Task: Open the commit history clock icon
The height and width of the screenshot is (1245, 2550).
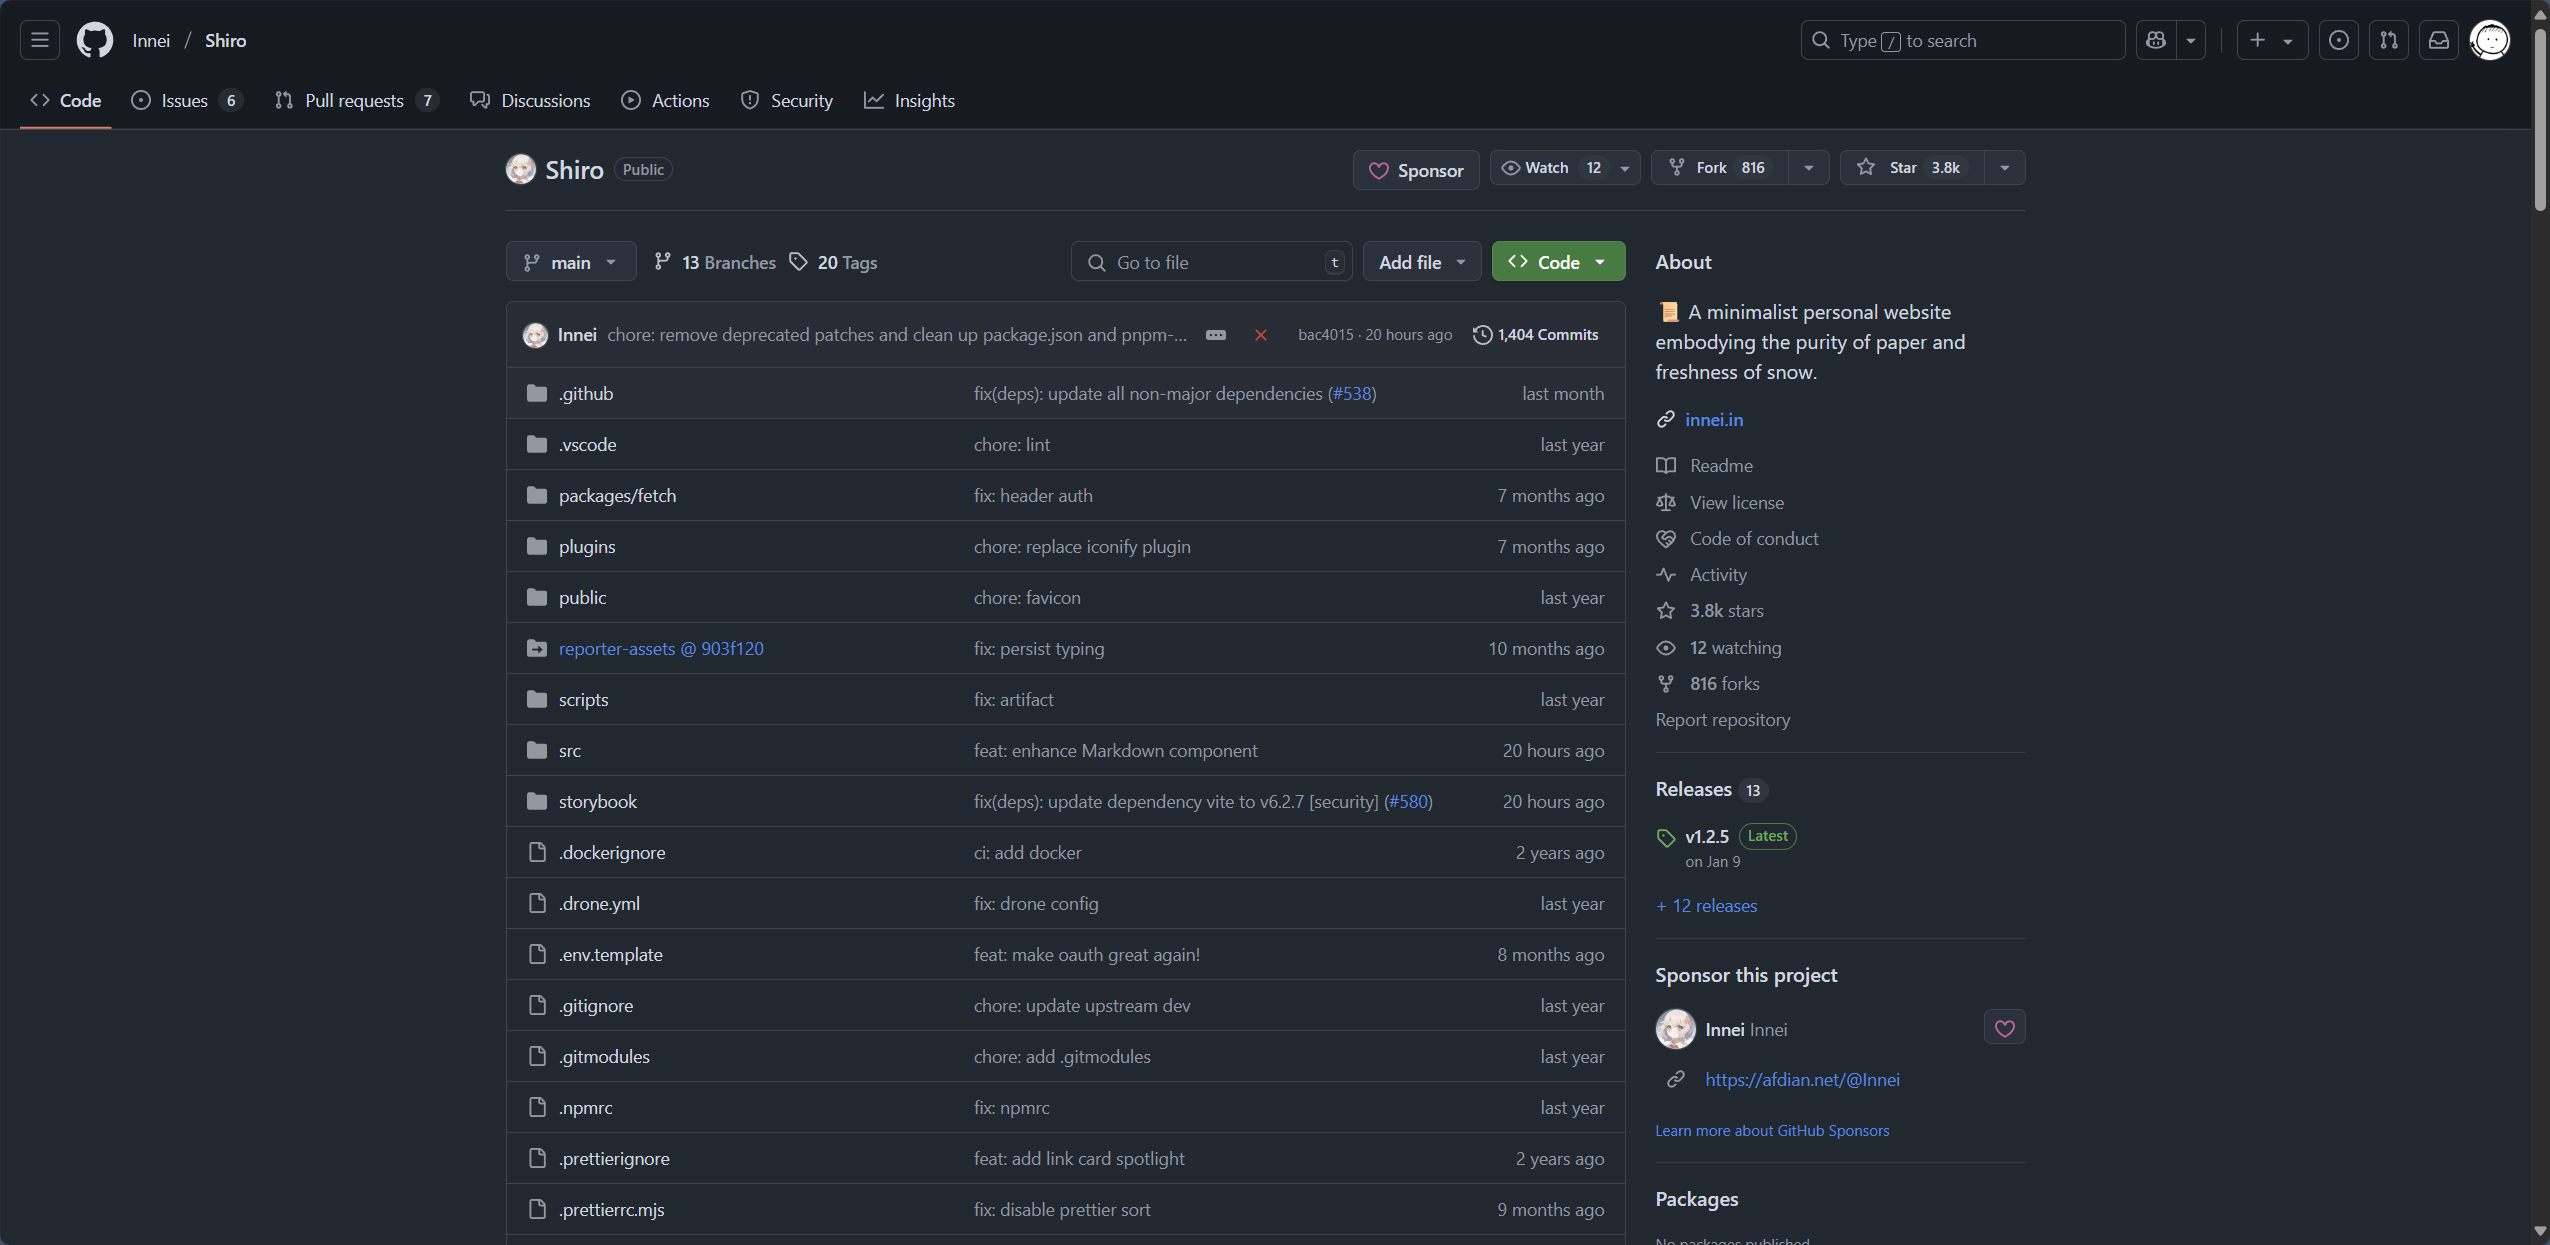Action: [1482, 335]
